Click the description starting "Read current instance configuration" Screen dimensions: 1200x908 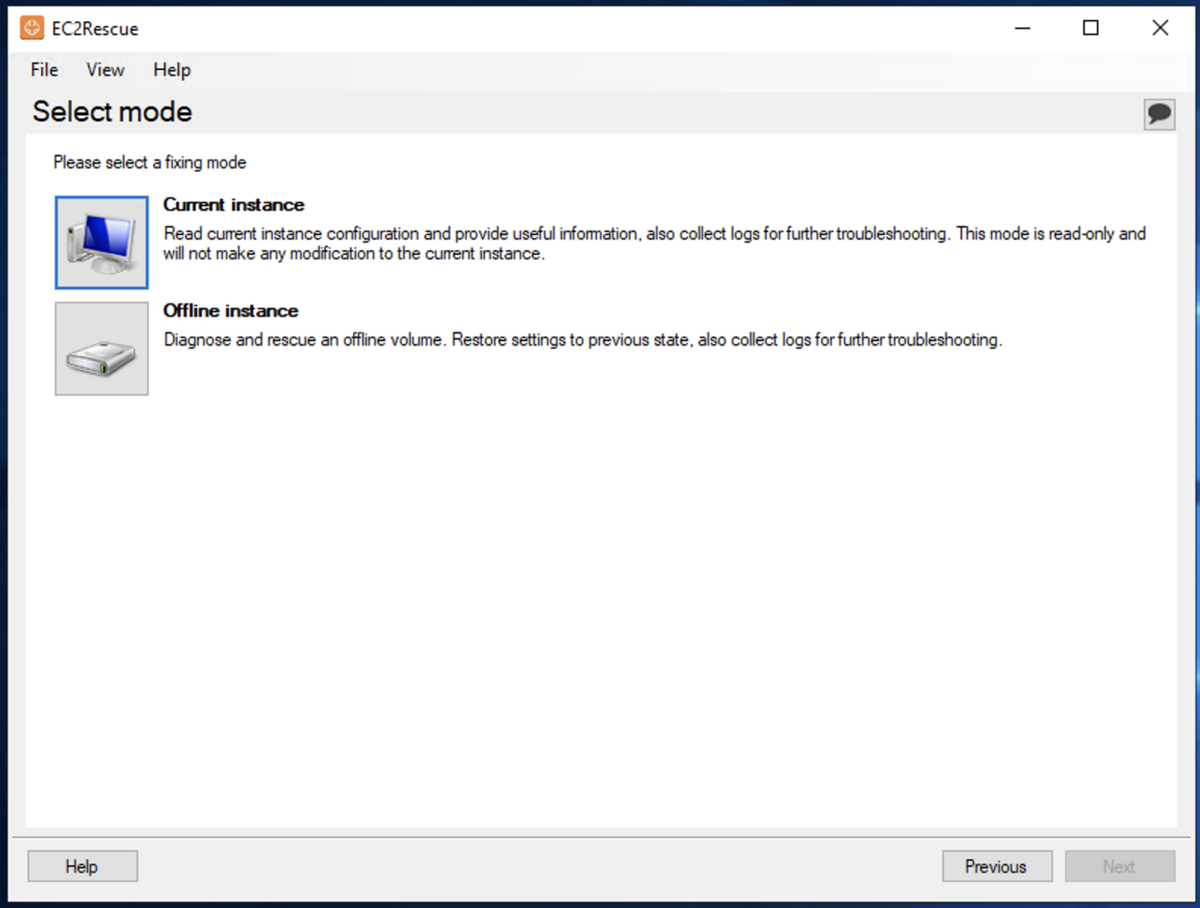(655, 243)
